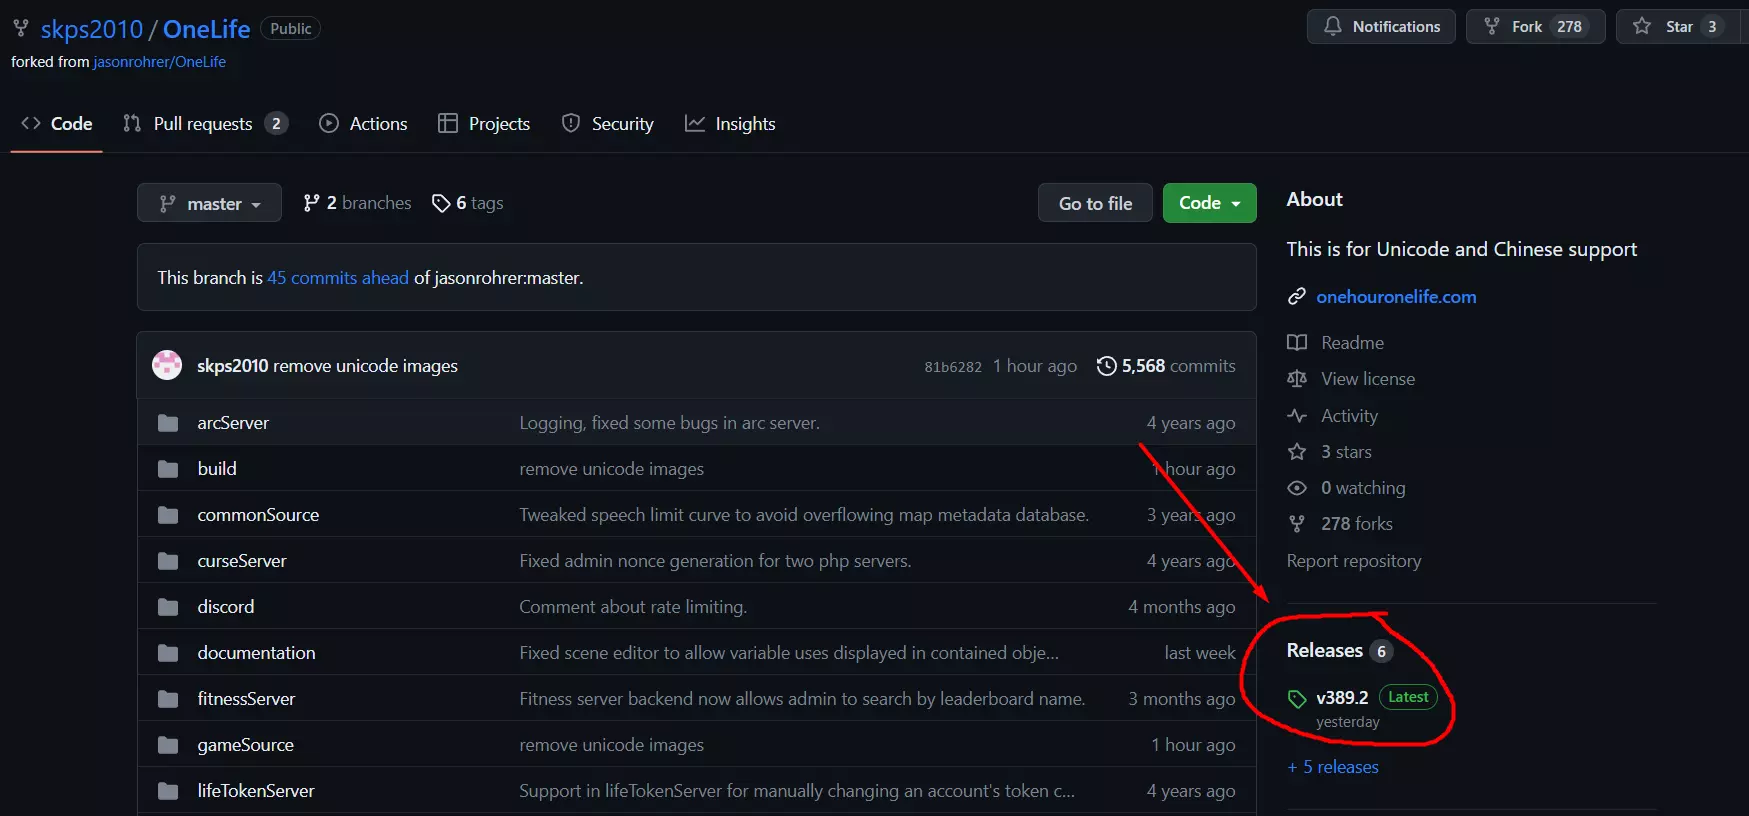
Task: Open the Pull requests tab
Action: point(205,124)
